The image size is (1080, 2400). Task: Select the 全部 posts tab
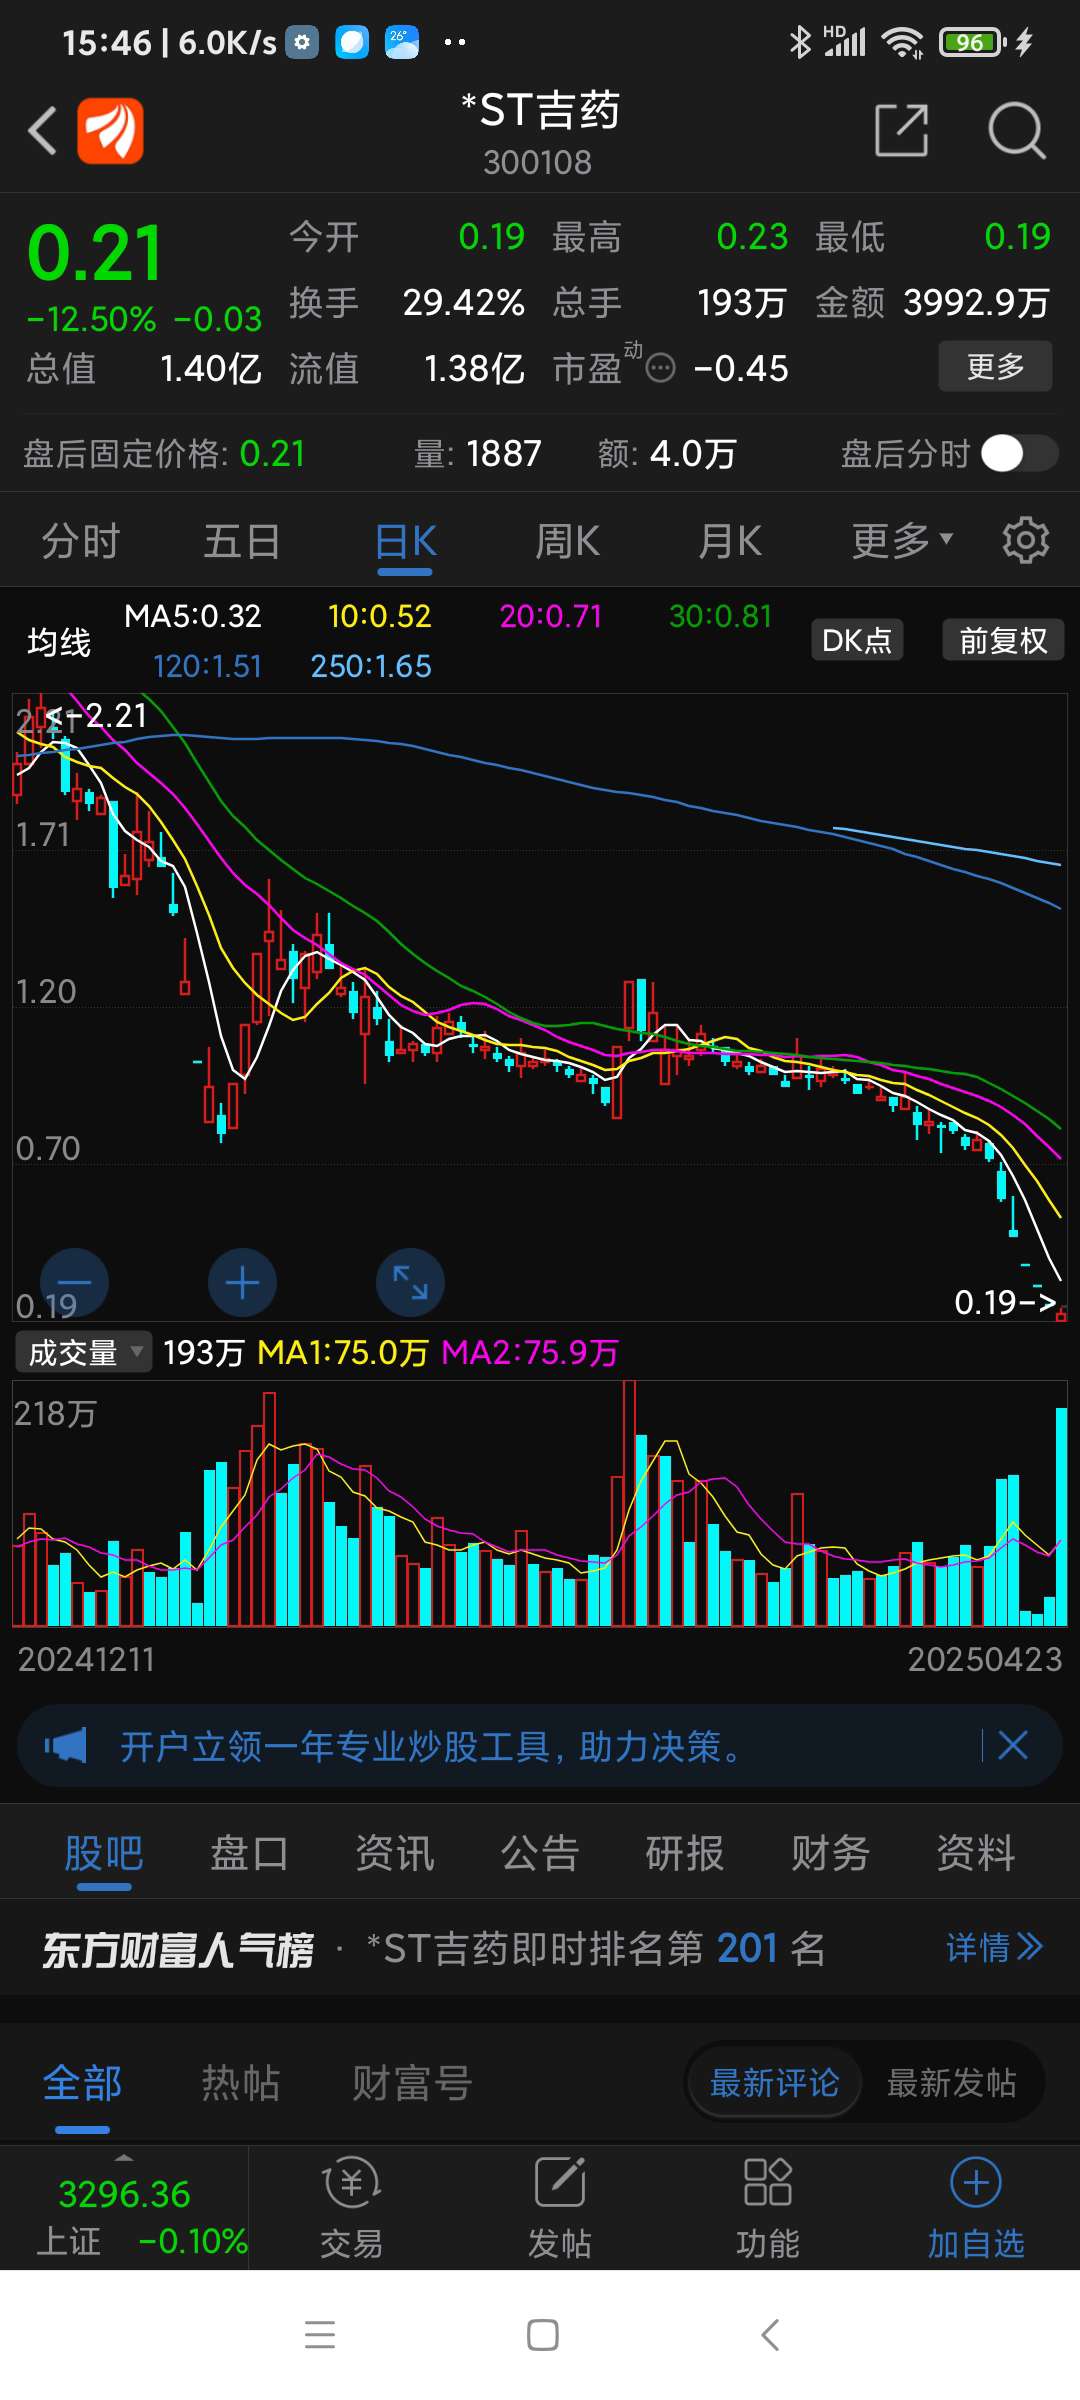[82, 2084]
